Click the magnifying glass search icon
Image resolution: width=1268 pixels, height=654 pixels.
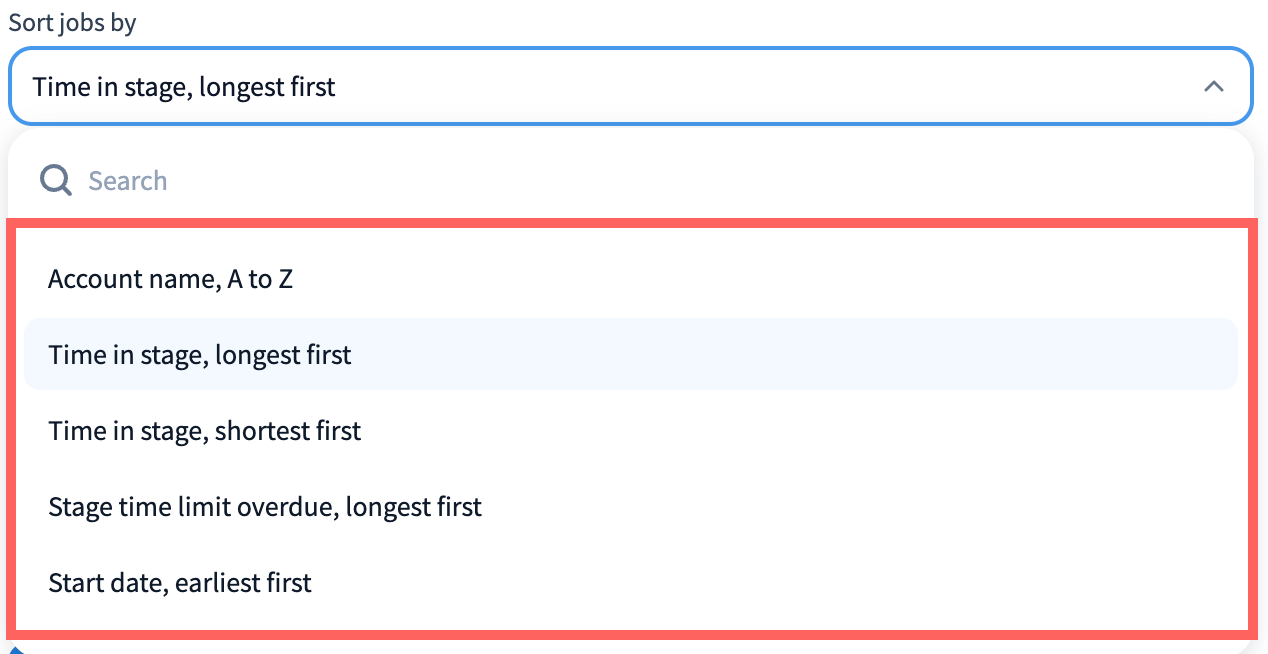(x=55, y=181)
